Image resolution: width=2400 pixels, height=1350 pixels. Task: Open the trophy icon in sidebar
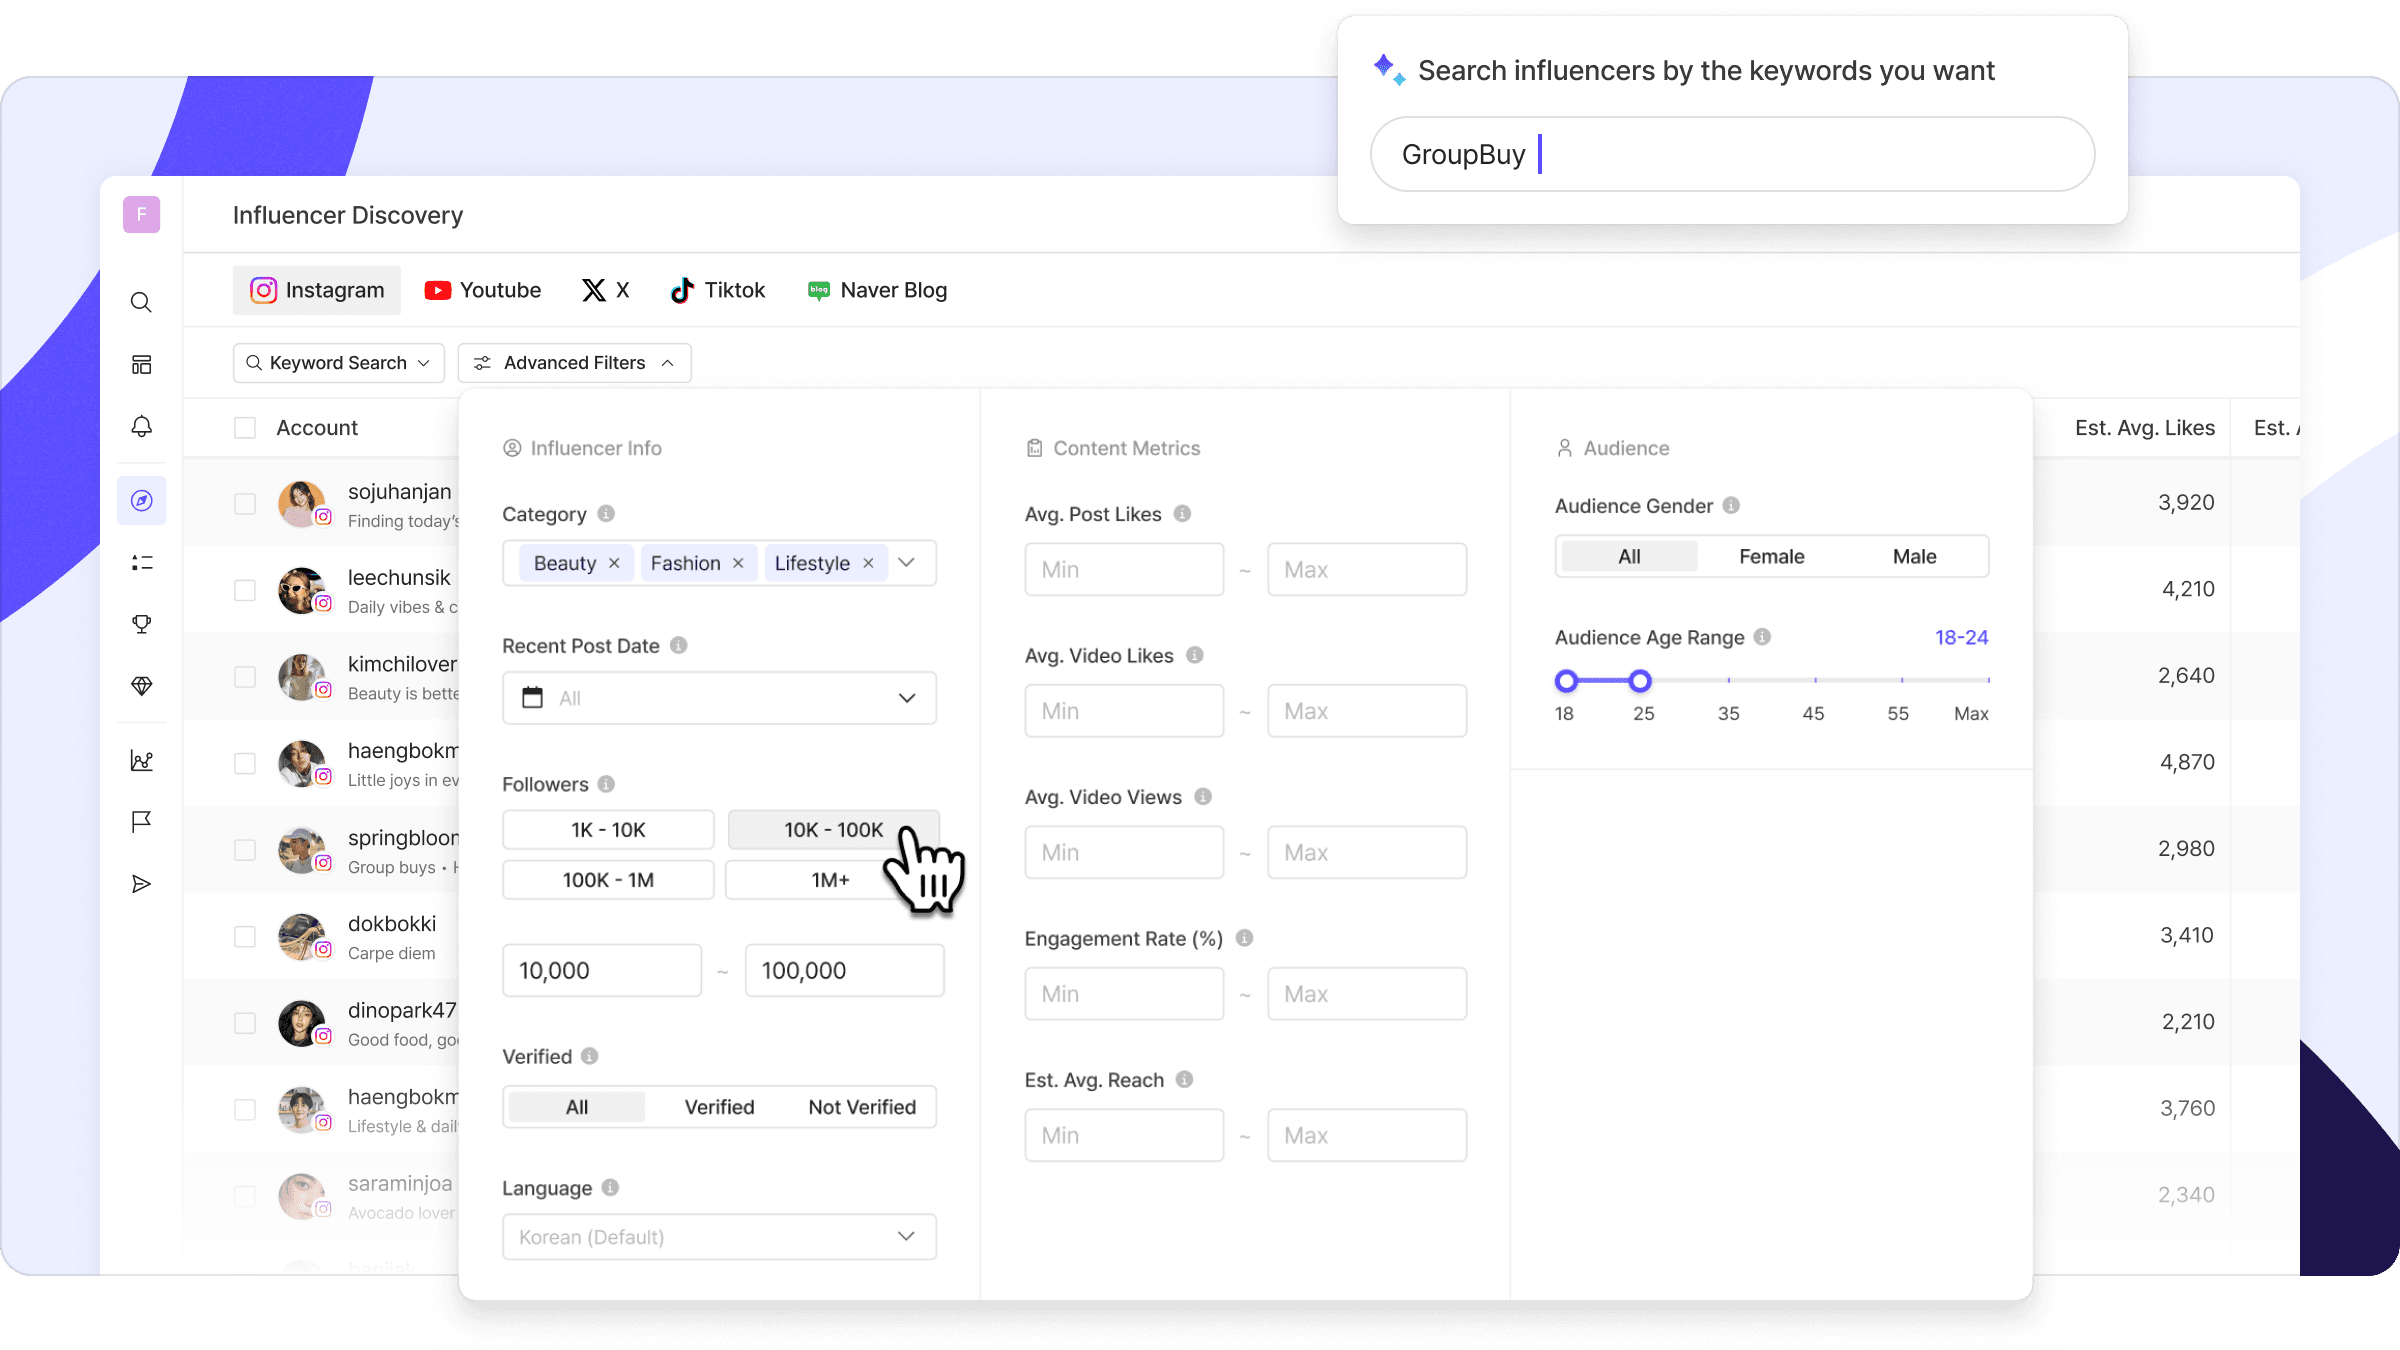pos(141,624)
